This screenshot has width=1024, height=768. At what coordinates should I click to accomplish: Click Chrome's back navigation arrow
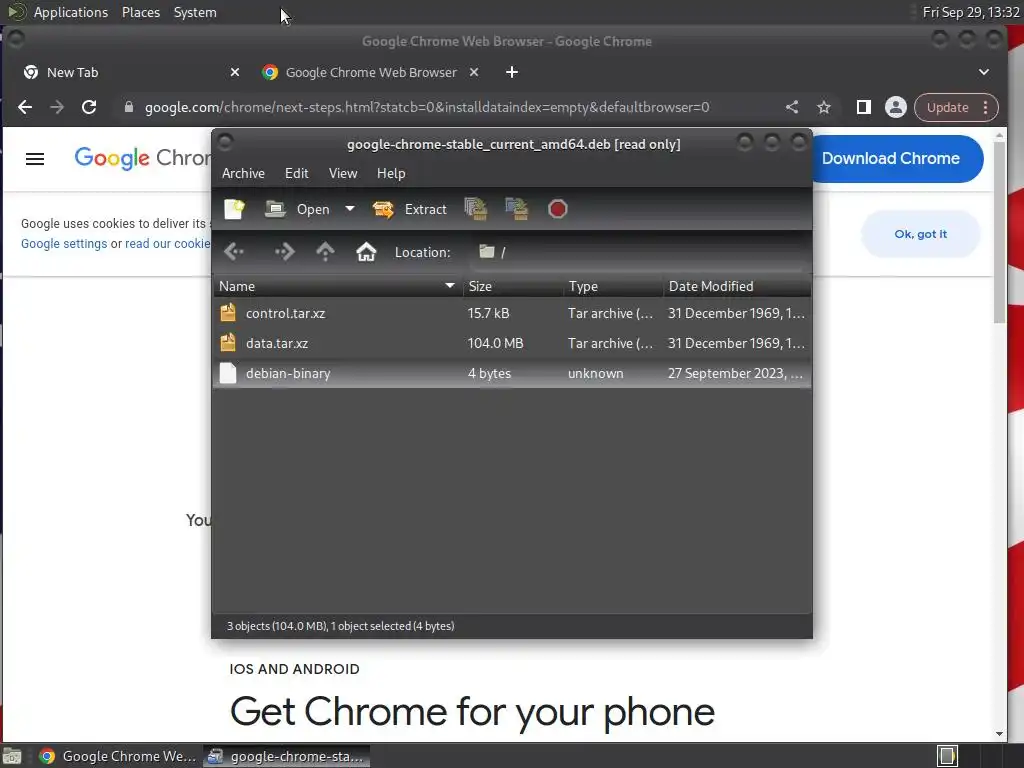click(x=25, y=107)
